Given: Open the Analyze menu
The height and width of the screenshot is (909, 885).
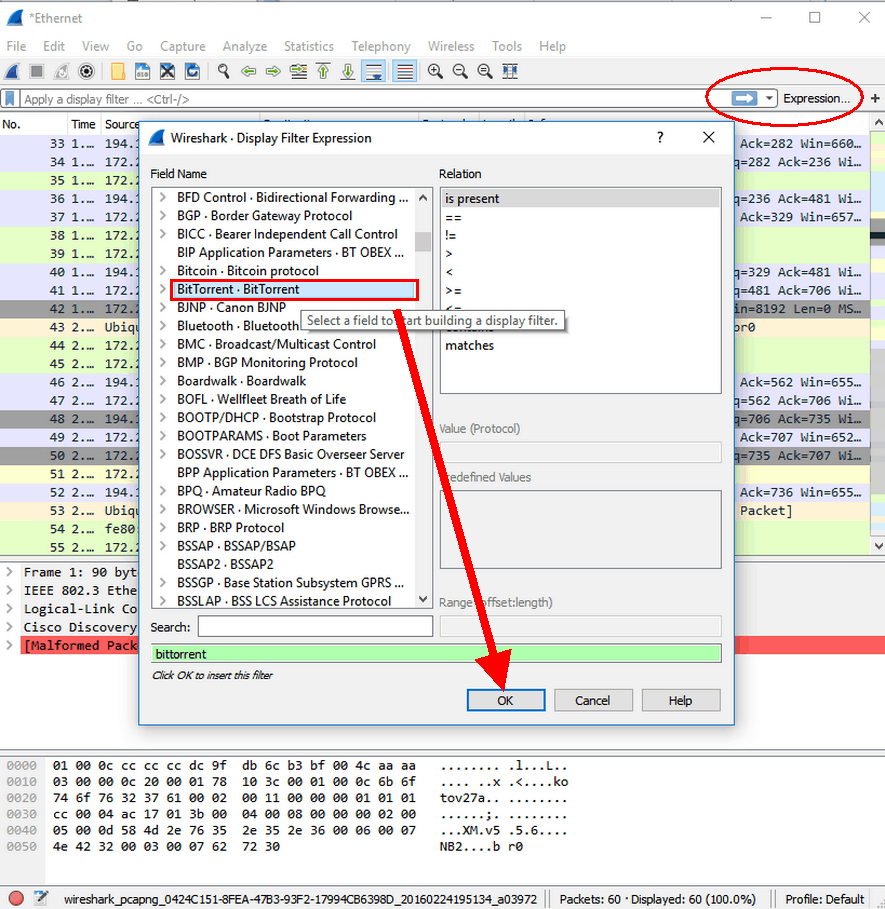Looking at the screenshot, I should coord(244,46).
